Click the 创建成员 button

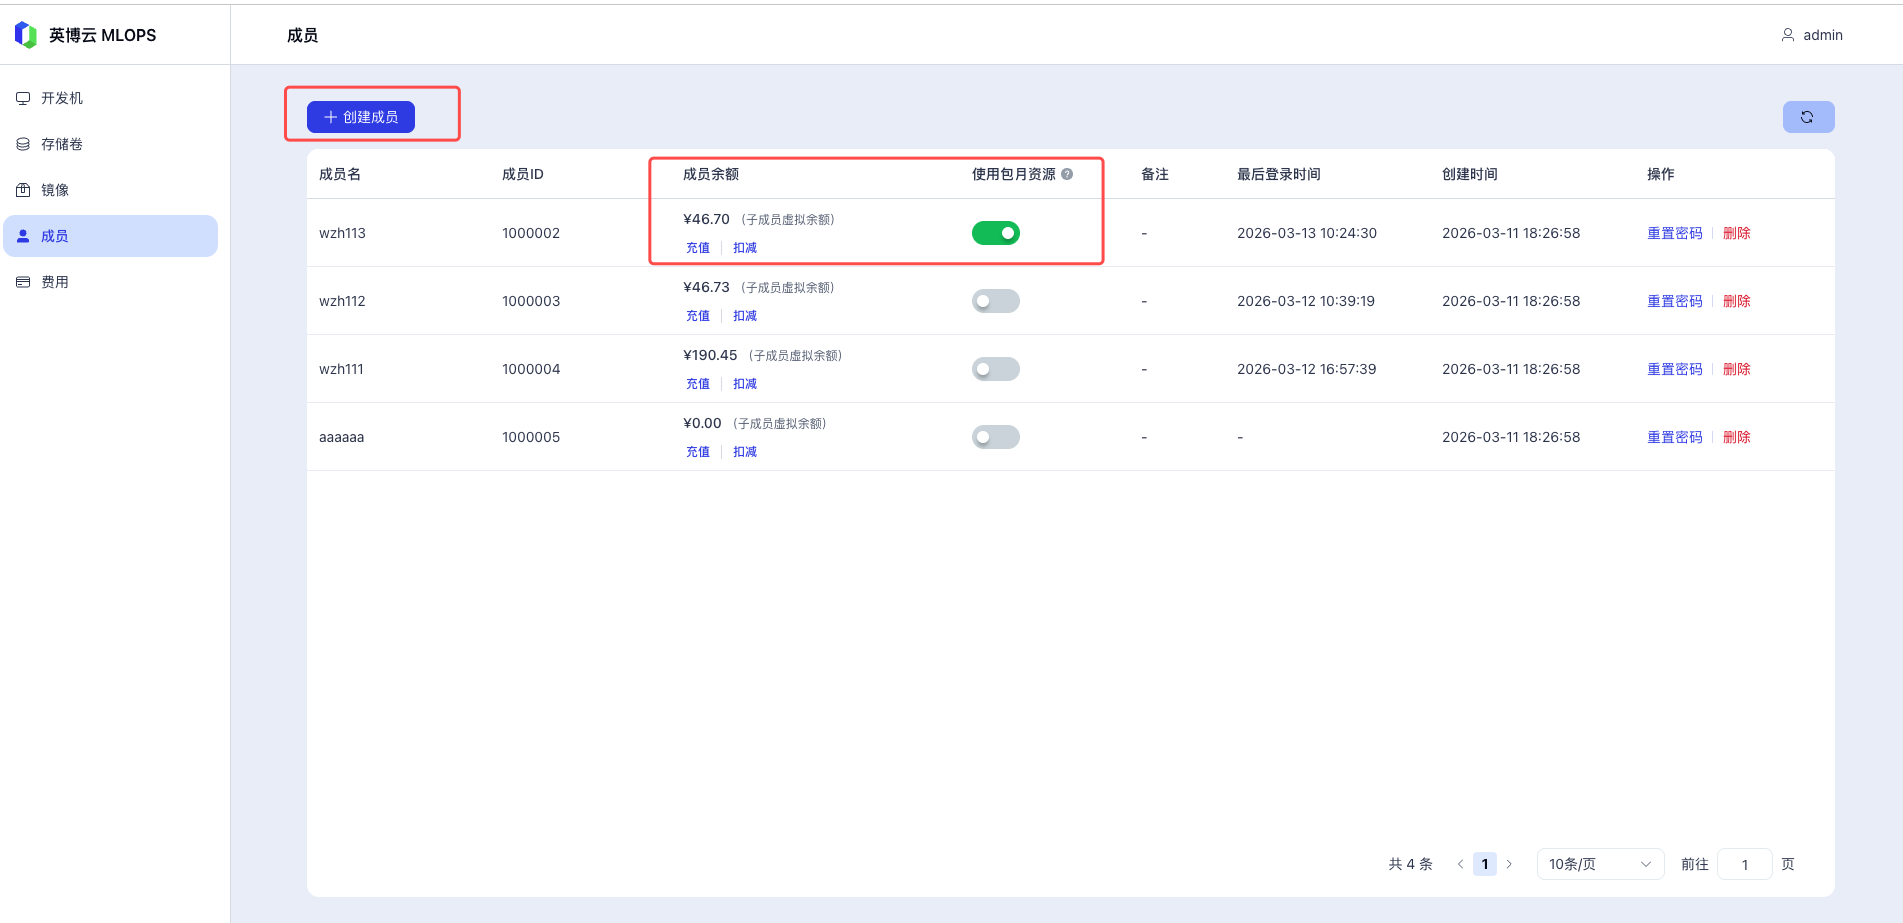point(360,117)
